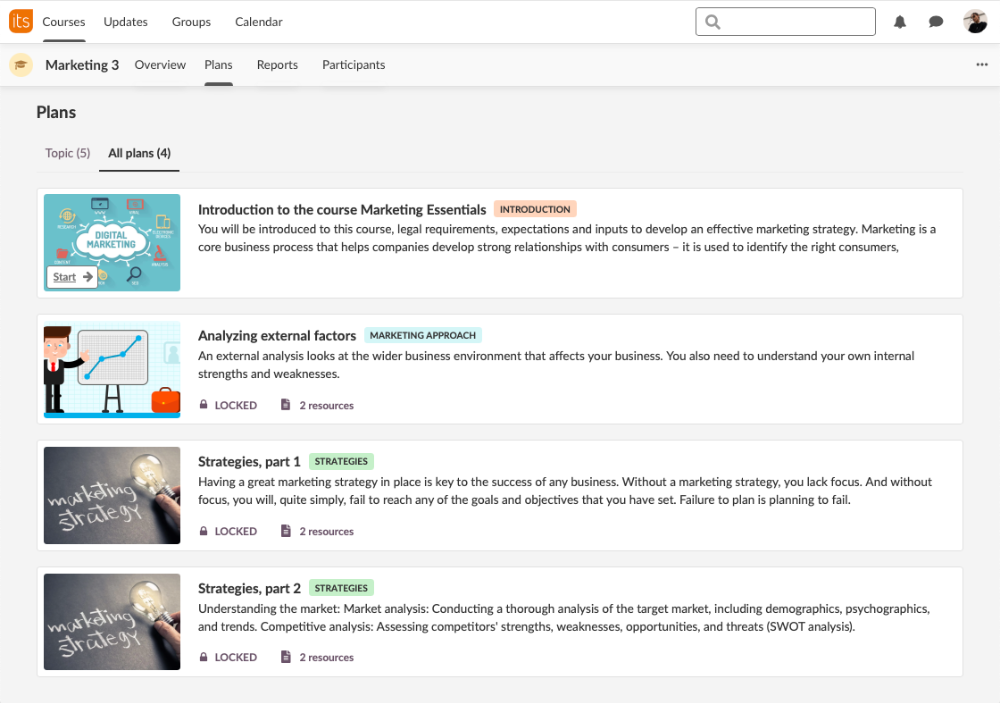This screenshot has width=1000, height=703.
Task: Open Introduction to the course Marketing Essentials title
Action: tap(342, 209)
